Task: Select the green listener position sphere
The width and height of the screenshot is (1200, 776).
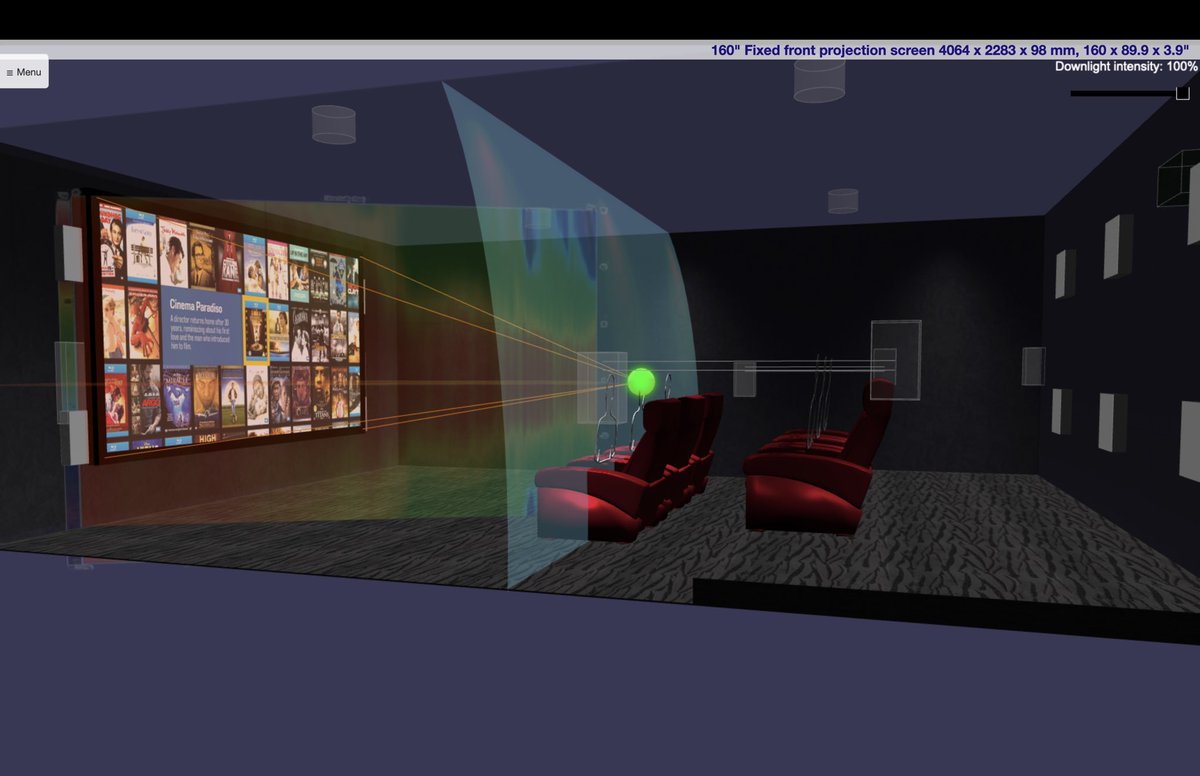Action: coord(640,381)
